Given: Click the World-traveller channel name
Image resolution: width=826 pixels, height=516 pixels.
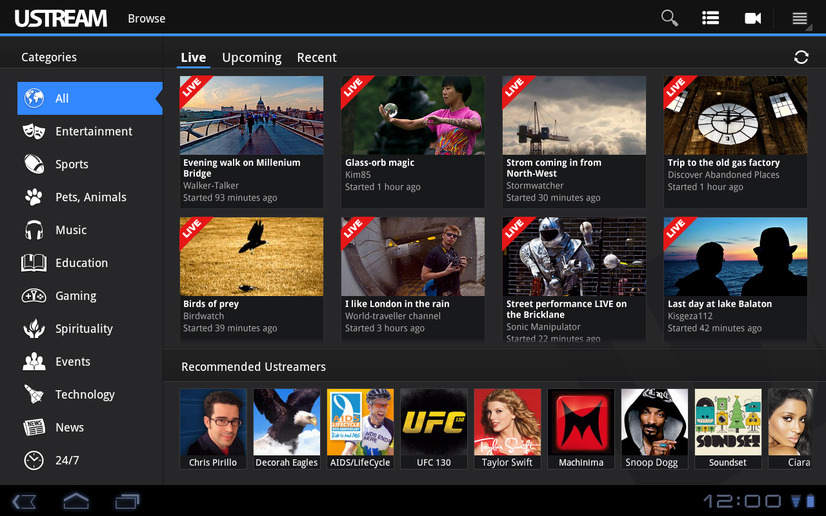Looking at the screenshot, I should (x=392, y=316).
